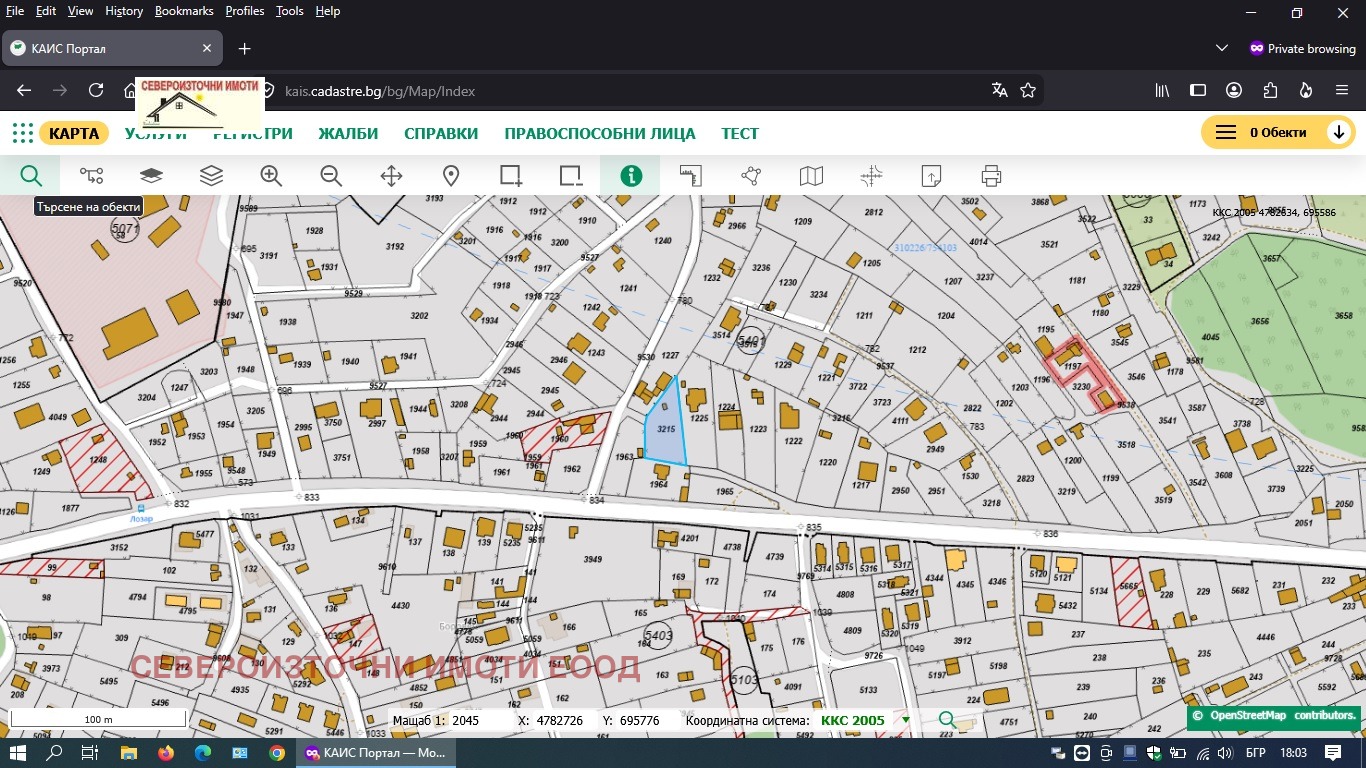The width and height of the screenshot is (1366, 768).
Task: Open the Windows notification center
Action: click(1332, 752)
